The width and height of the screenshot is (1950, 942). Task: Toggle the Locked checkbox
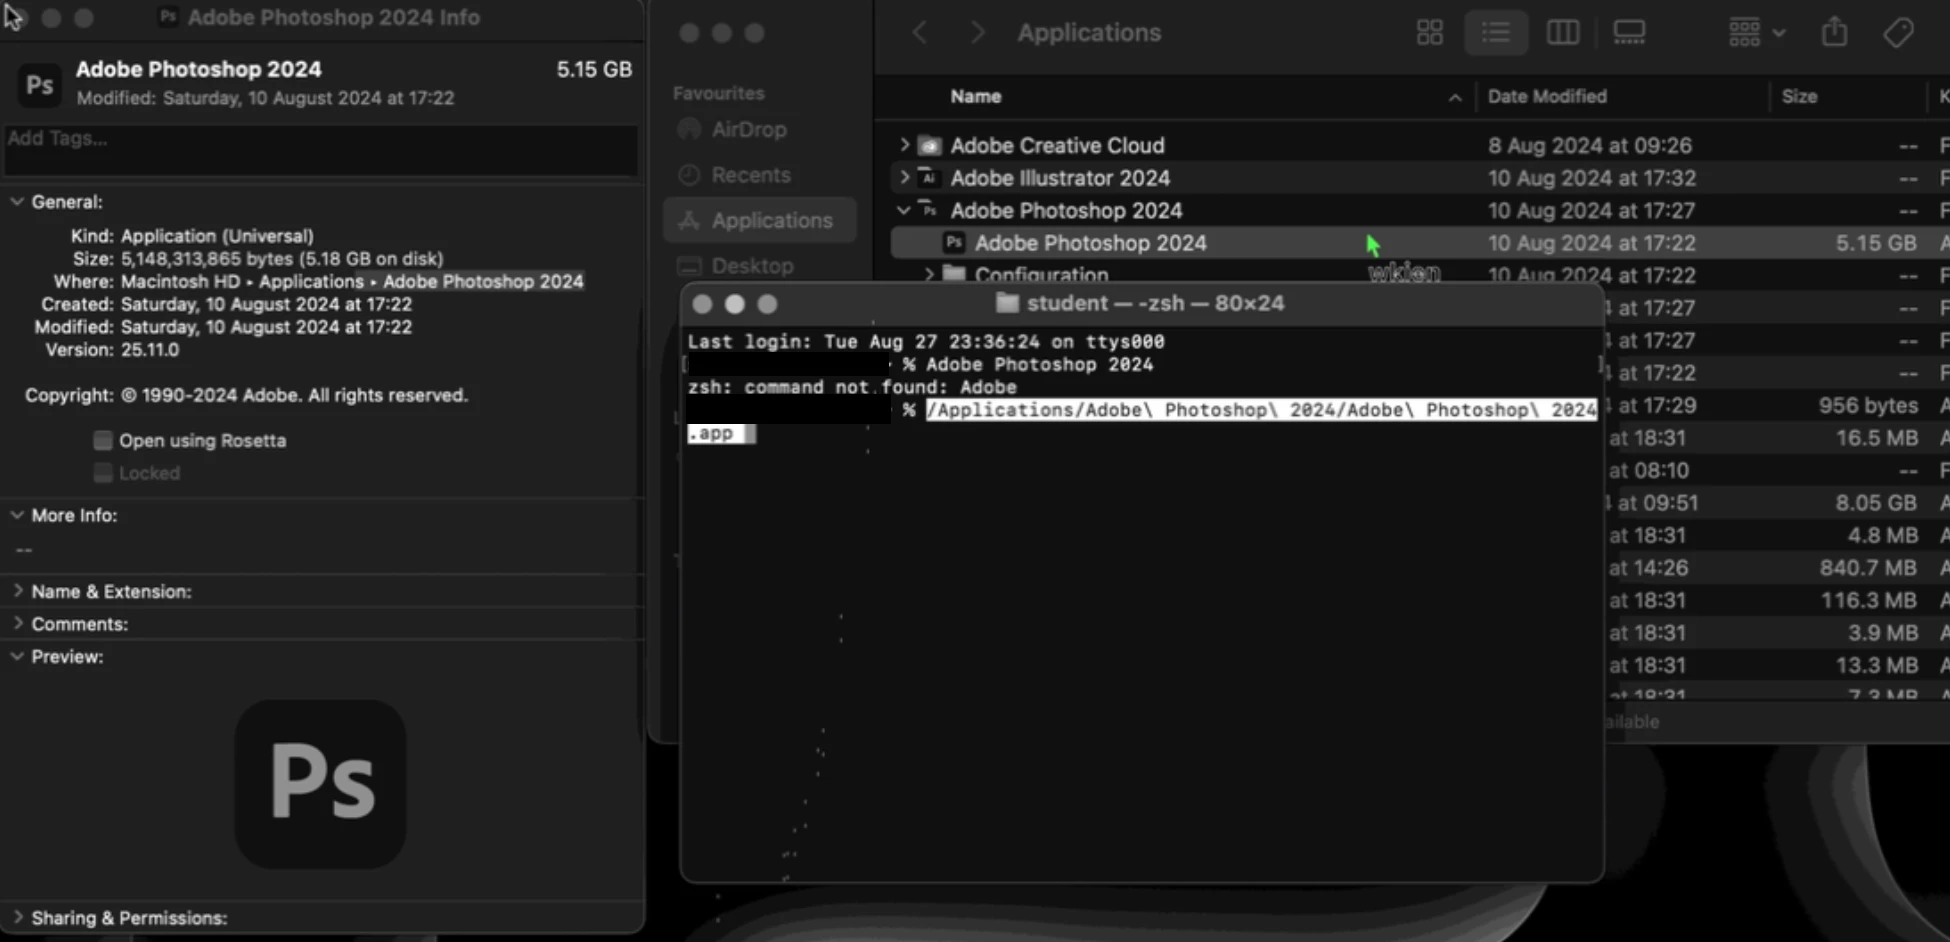tap(103, 473)
